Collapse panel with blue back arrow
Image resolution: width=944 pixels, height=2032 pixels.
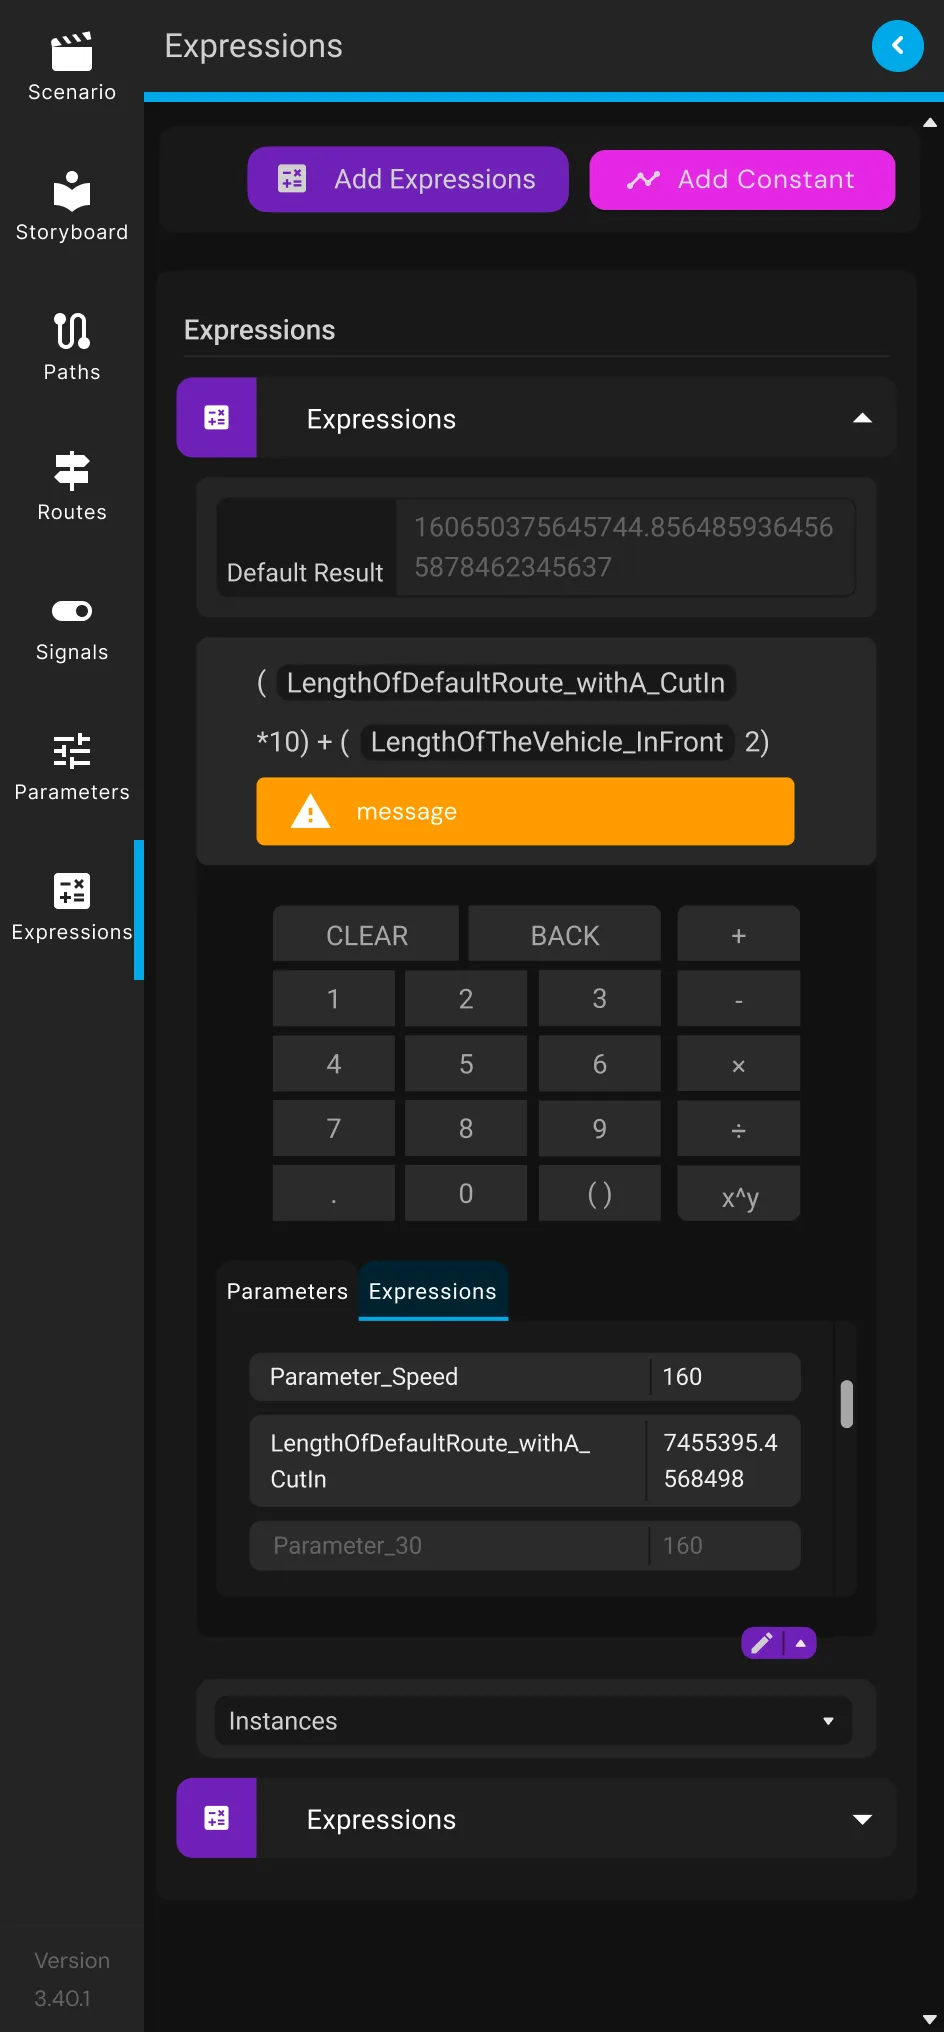[897, 46]
